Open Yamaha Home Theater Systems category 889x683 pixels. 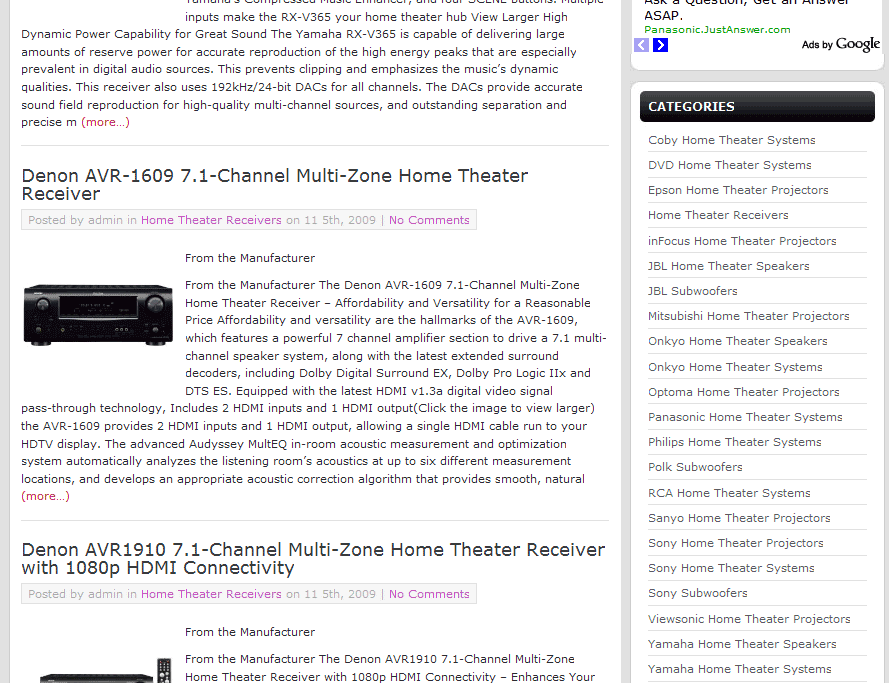(739, 668)
